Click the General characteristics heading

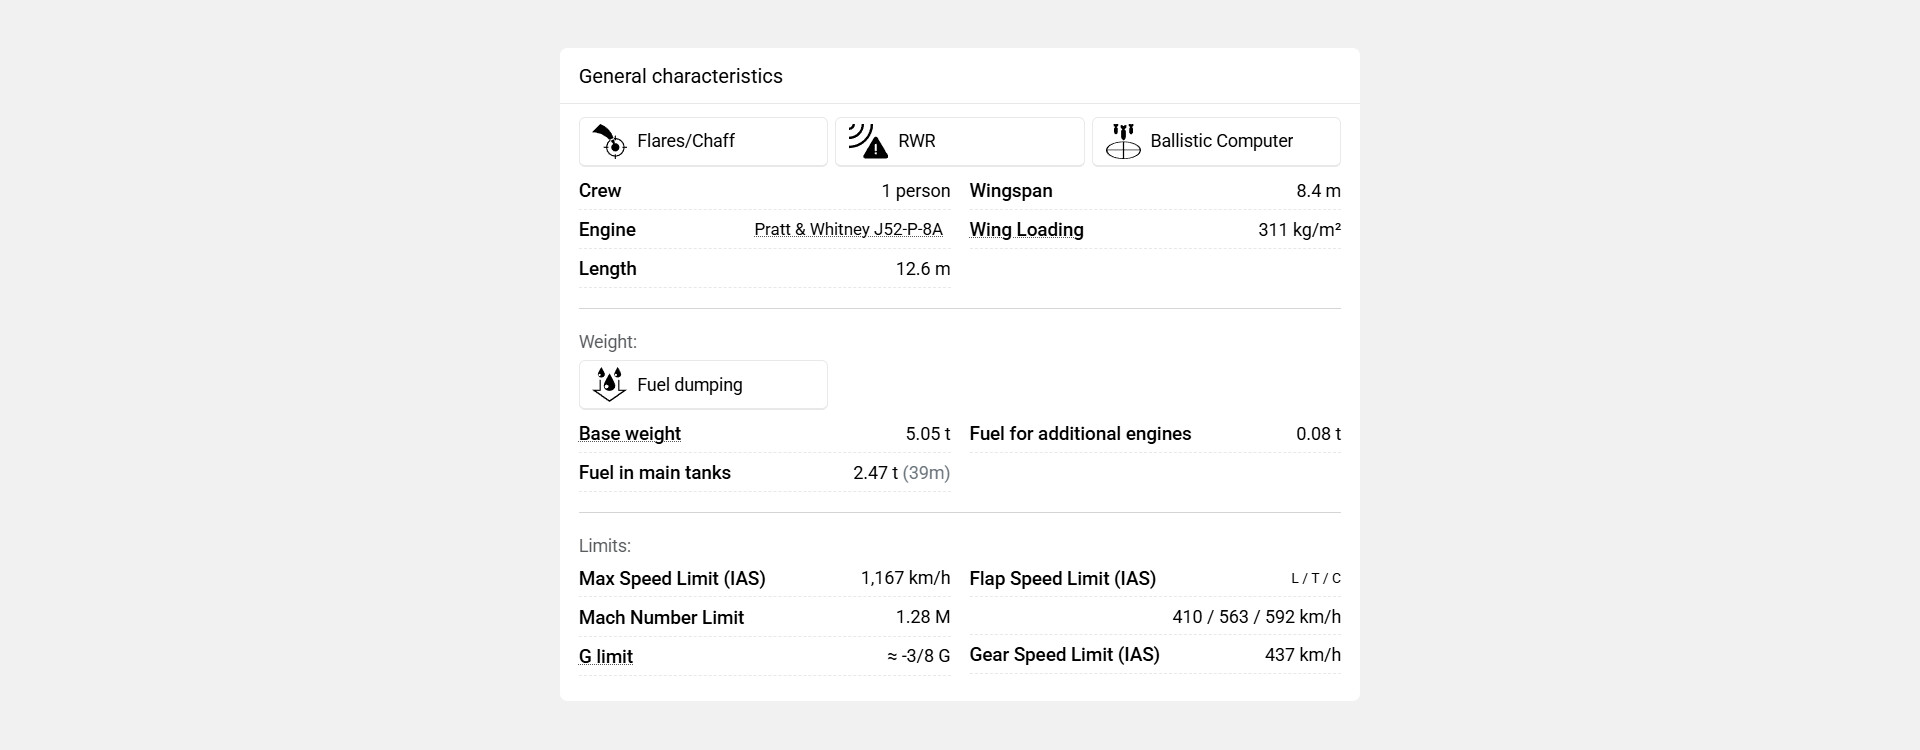pyautogui.click(x=680, y=77)
